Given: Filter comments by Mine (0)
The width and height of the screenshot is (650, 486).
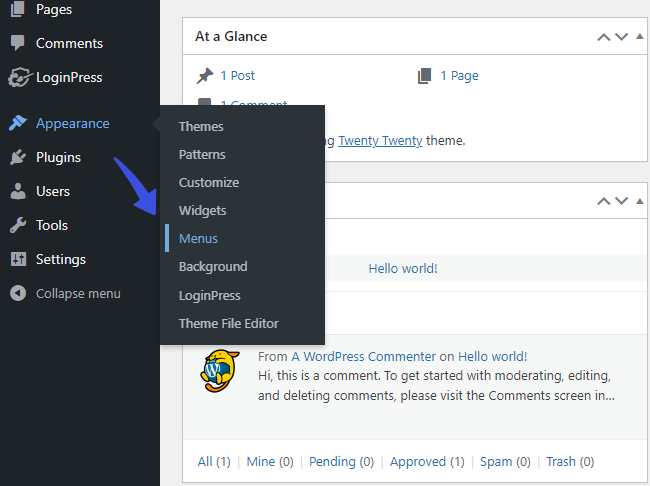Looking at the screenshot, I should 270,462.
